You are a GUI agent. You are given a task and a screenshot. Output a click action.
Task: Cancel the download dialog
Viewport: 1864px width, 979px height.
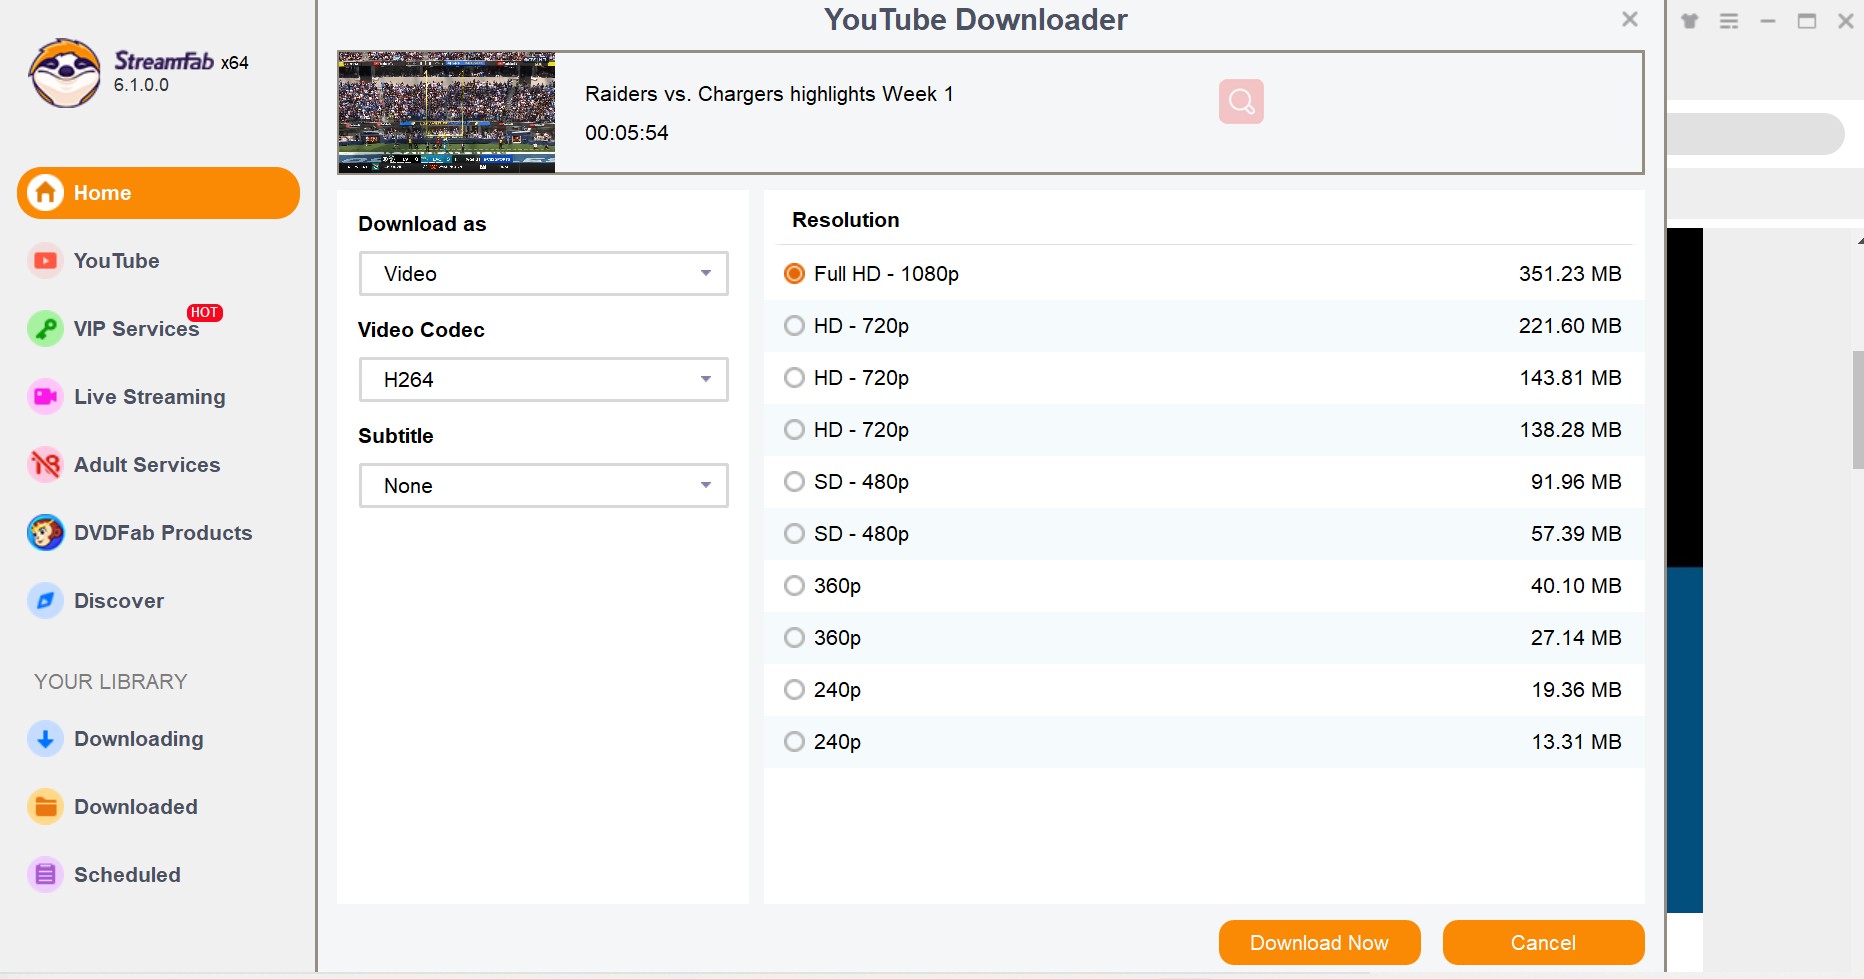pos(1543,943)
